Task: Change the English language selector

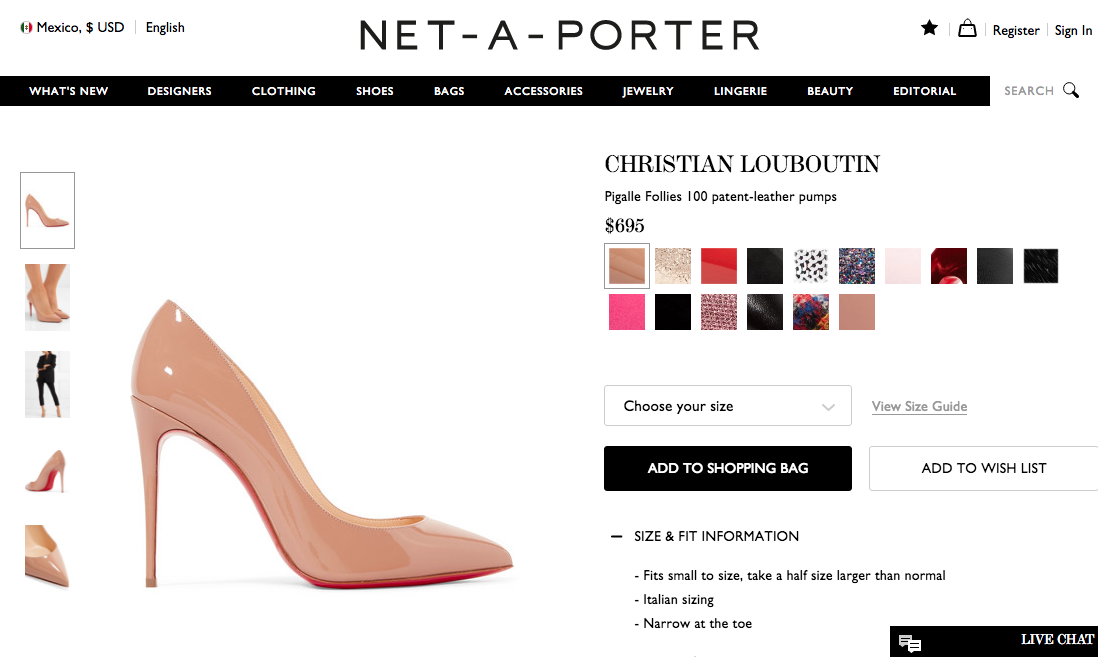Action: pyautogui.click(x=165, y=28)
